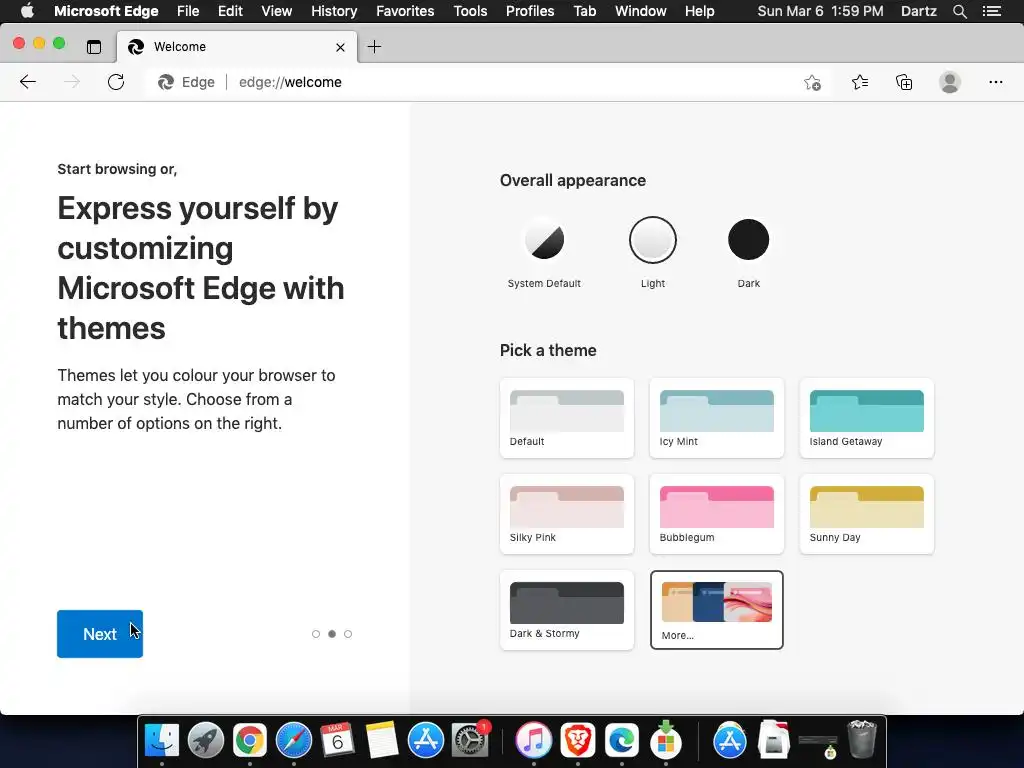Open Settings and more ellipsis menu
Viewport: 1024px width, 768px height.
[x=995, y=82]
